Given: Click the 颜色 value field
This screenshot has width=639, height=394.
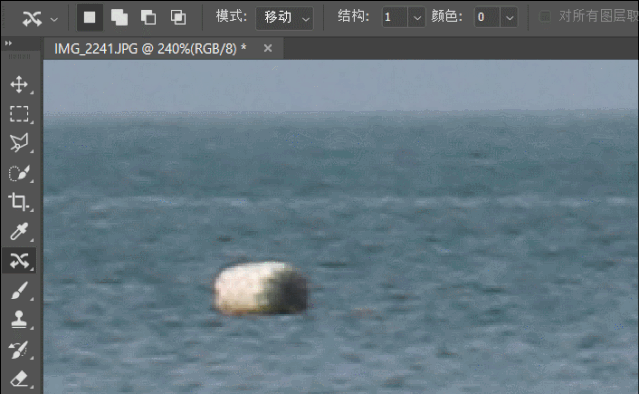Looking at the screenshot, I should pyautogui.click(x=487, y=18).
